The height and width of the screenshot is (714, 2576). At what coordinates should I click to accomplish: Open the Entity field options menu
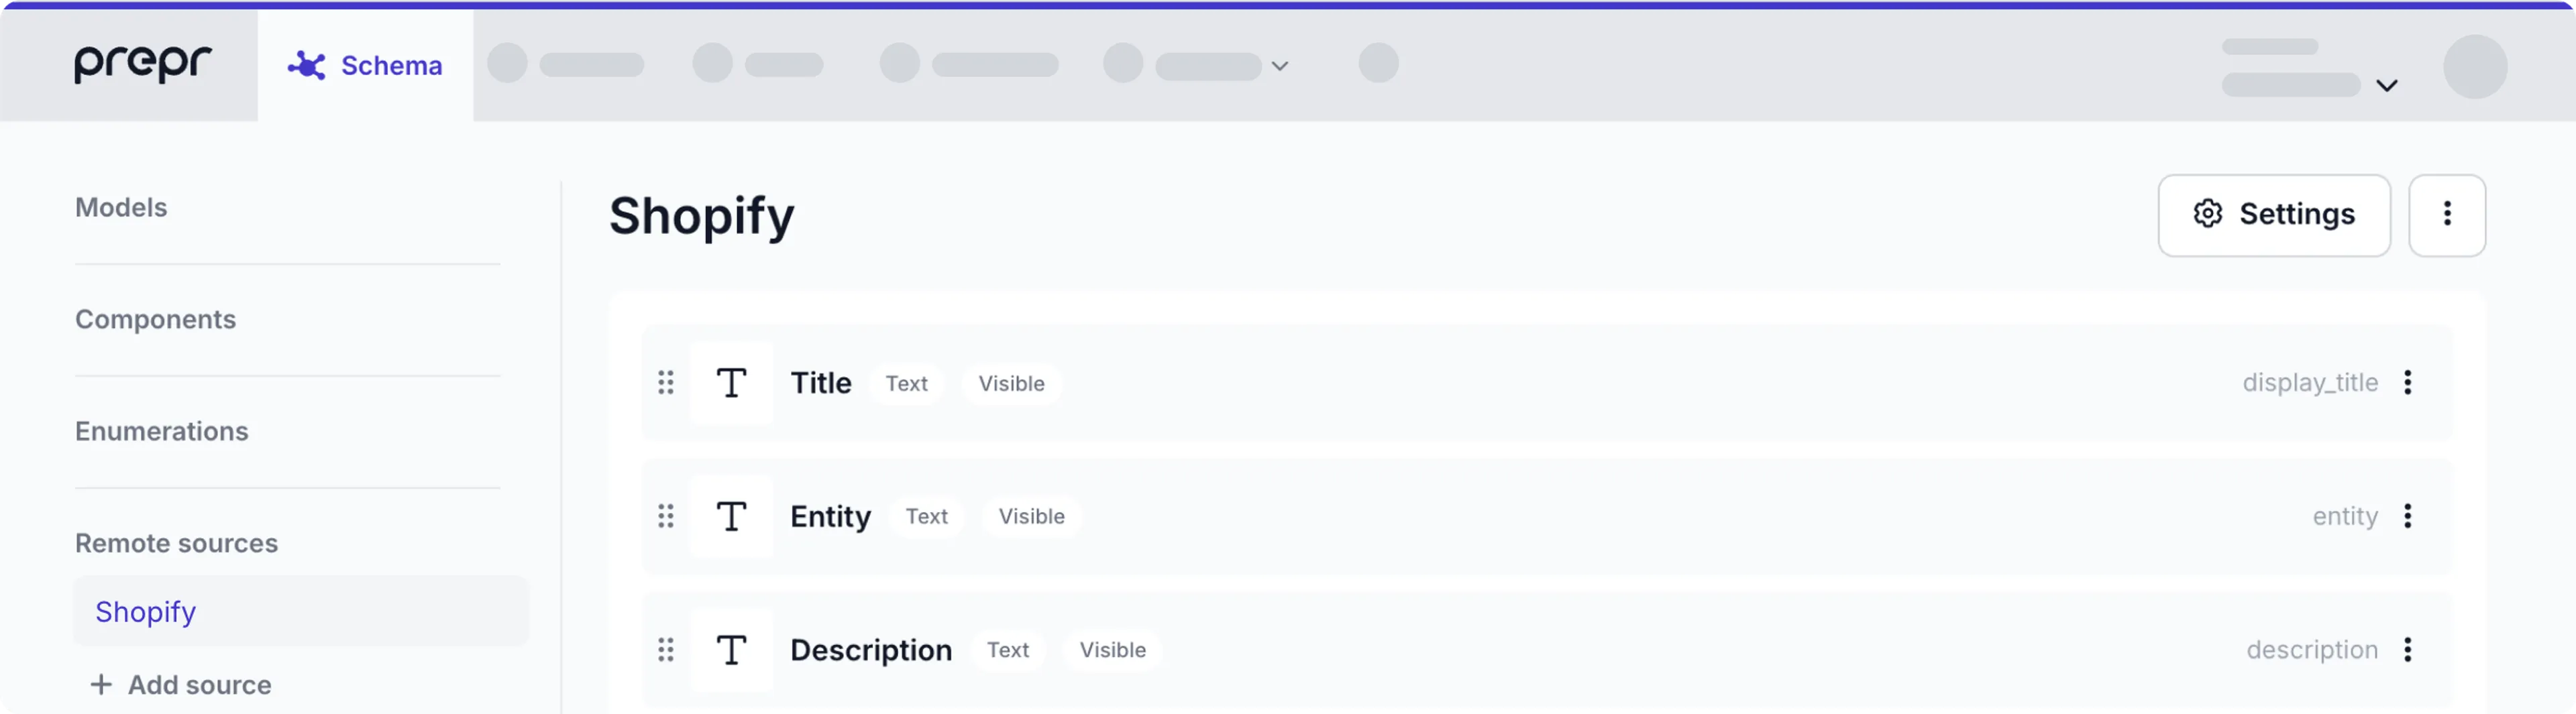[2407, 517]
